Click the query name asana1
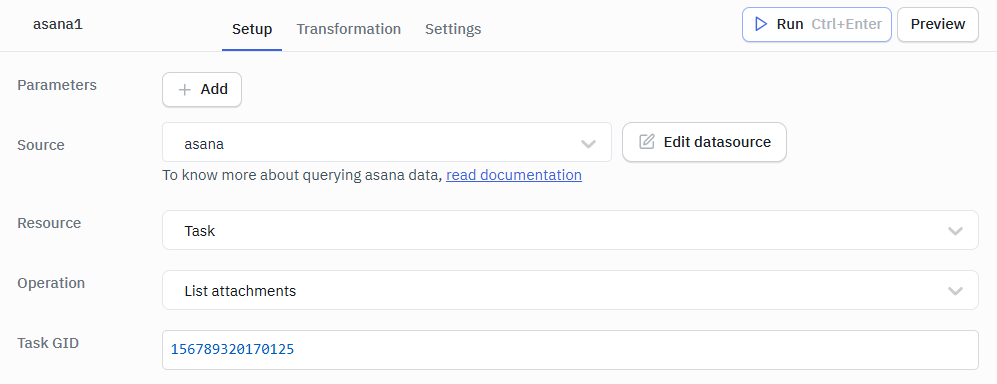 [58, 25]
